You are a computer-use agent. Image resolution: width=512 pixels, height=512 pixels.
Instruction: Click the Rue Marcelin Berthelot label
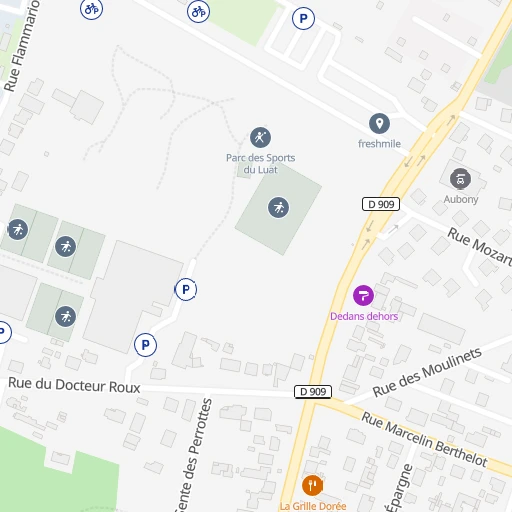pos(424,439)
